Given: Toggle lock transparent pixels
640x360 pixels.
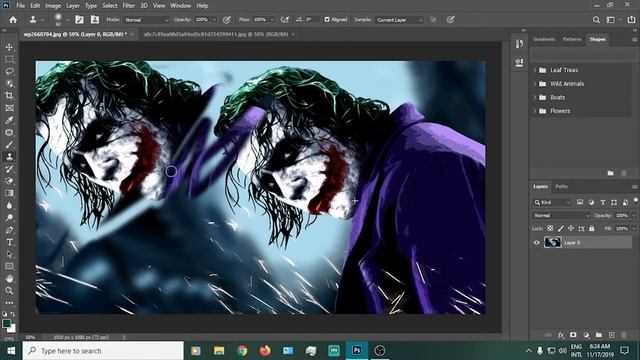Looking at the screenshot, I should pos(550,229).
